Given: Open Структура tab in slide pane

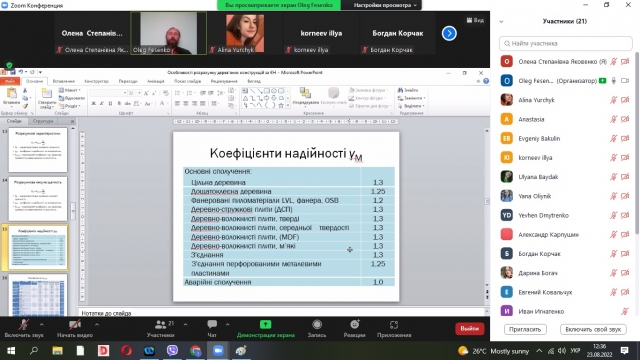Looking at the screenshot, I should point(43,121).
